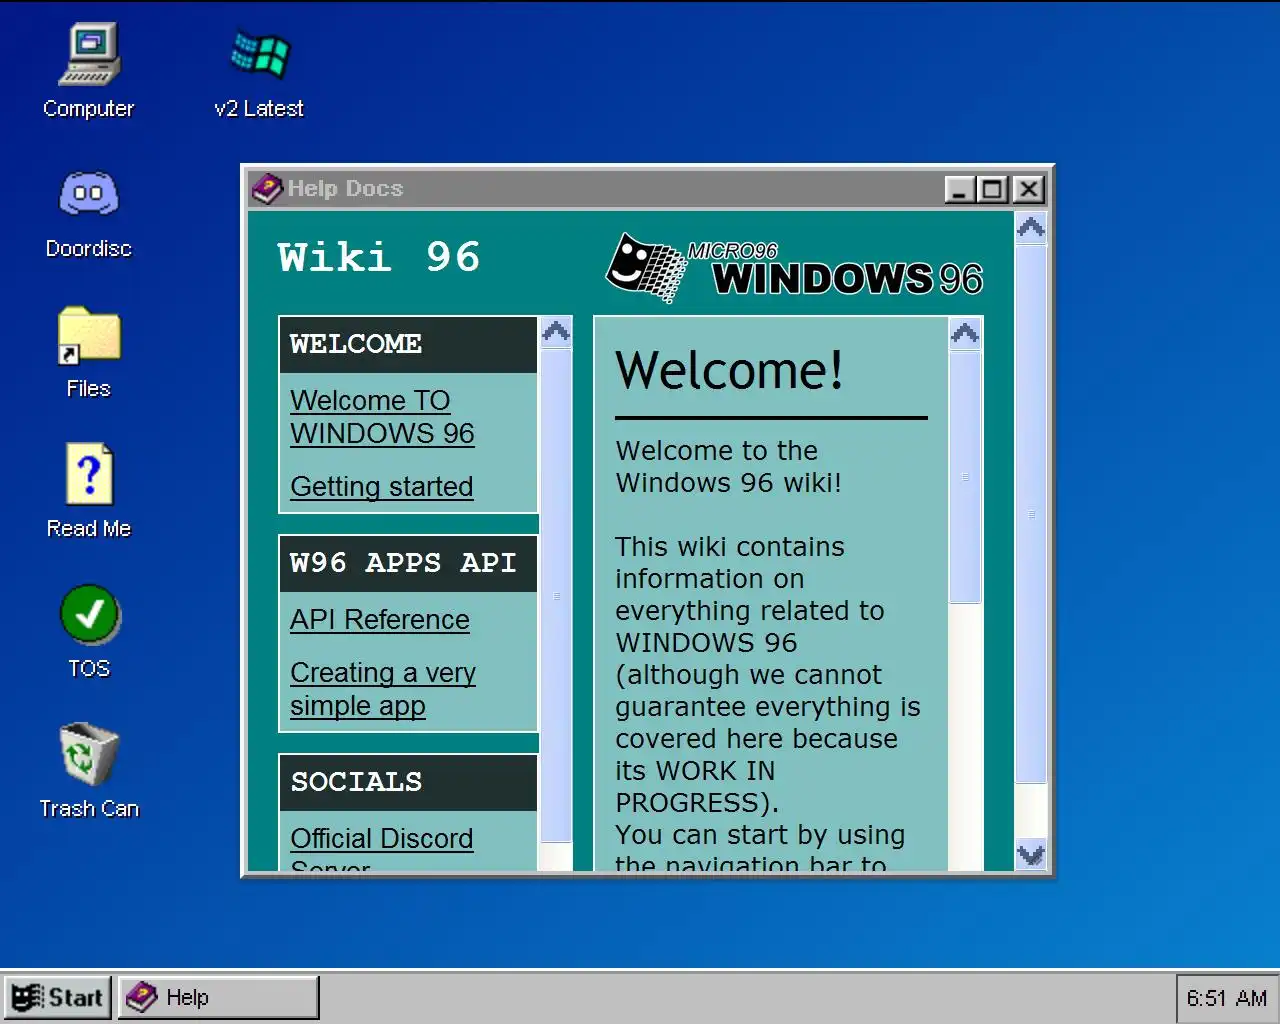
Task: Click the up arrow of window's outer scrollbar
Action: click(x=1031, y=228)
